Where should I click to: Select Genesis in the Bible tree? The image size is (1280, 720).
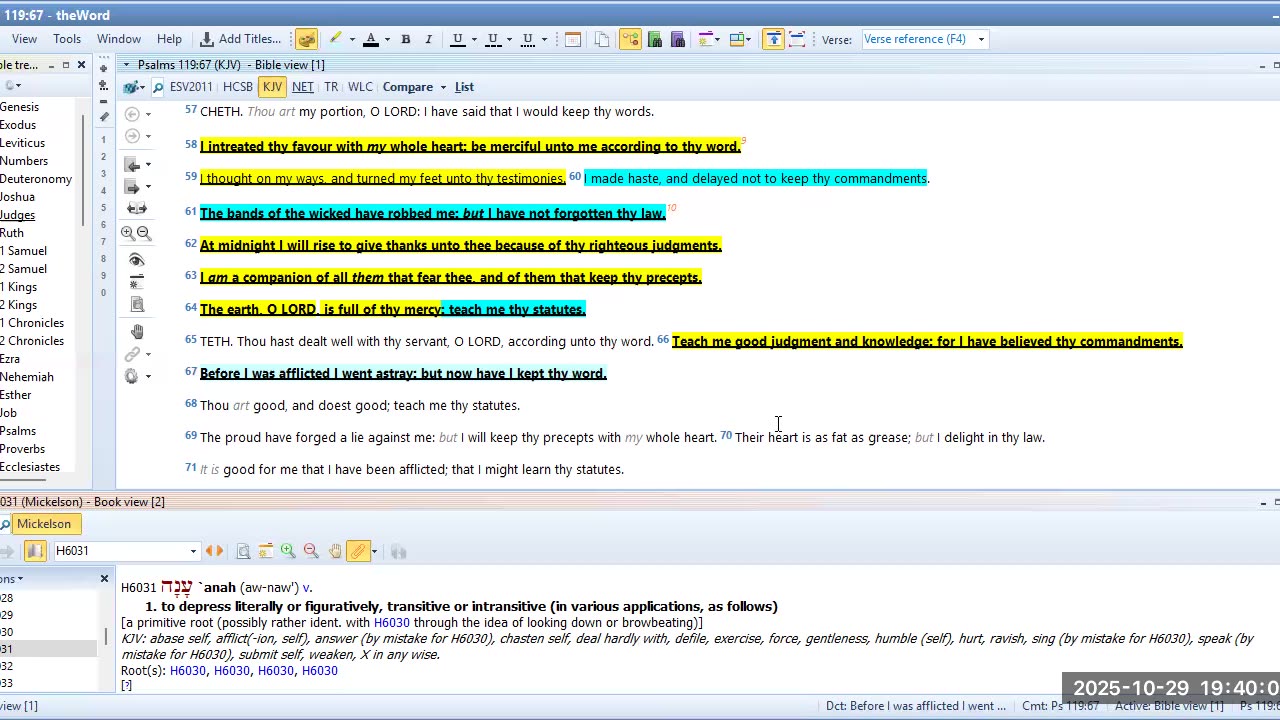tap(19, 107)
